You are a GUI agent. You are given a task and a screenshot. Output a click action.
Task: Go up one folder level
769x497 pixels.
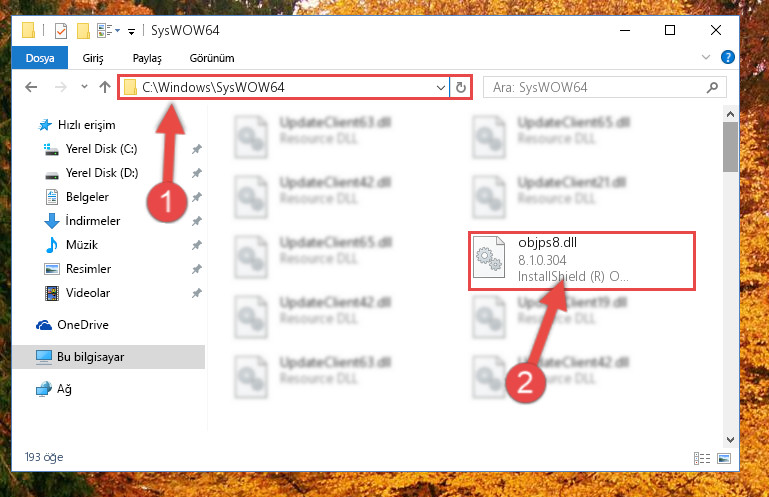point(105,87)
